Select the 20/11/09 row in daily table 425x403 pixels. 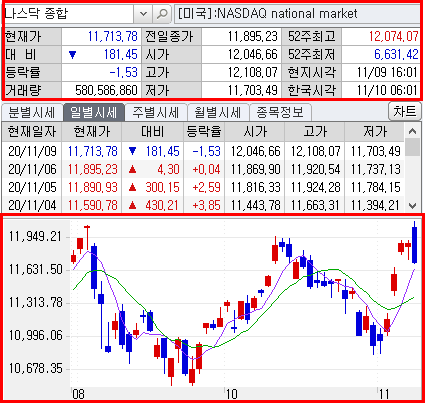[x=203, y=151]
